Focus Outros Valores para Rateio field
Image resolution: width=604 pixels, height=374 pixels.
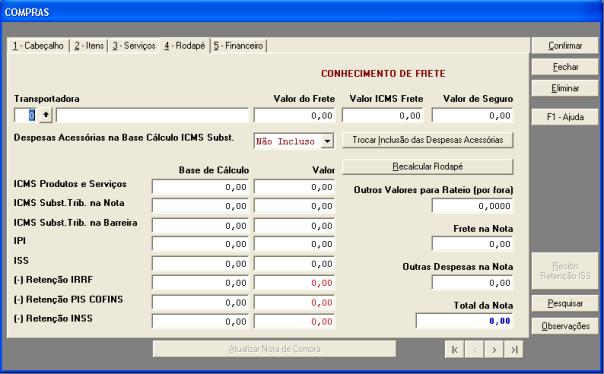(472, 206)
